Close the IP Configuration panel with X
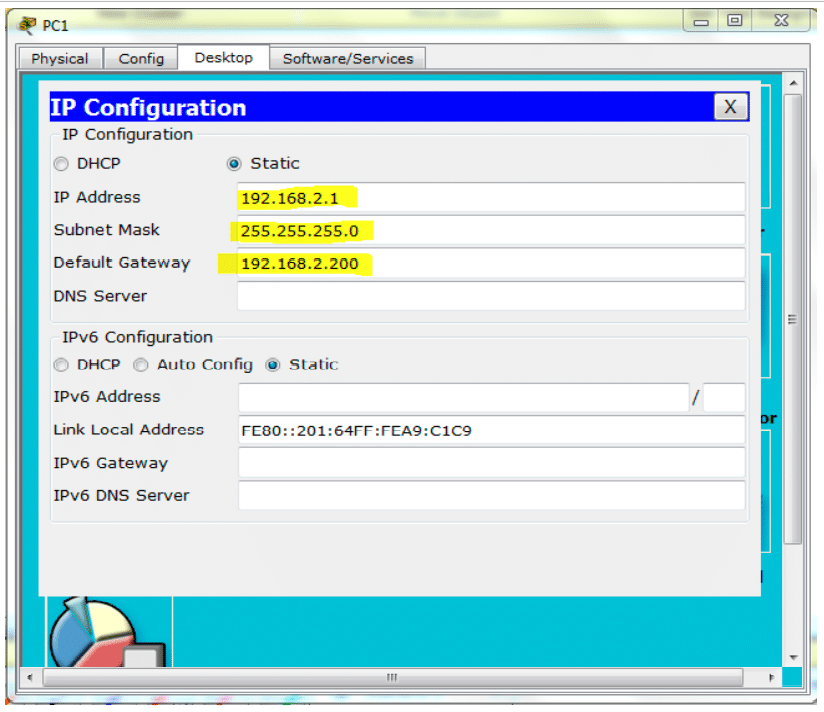824x712 pixels. click(730, 107)
